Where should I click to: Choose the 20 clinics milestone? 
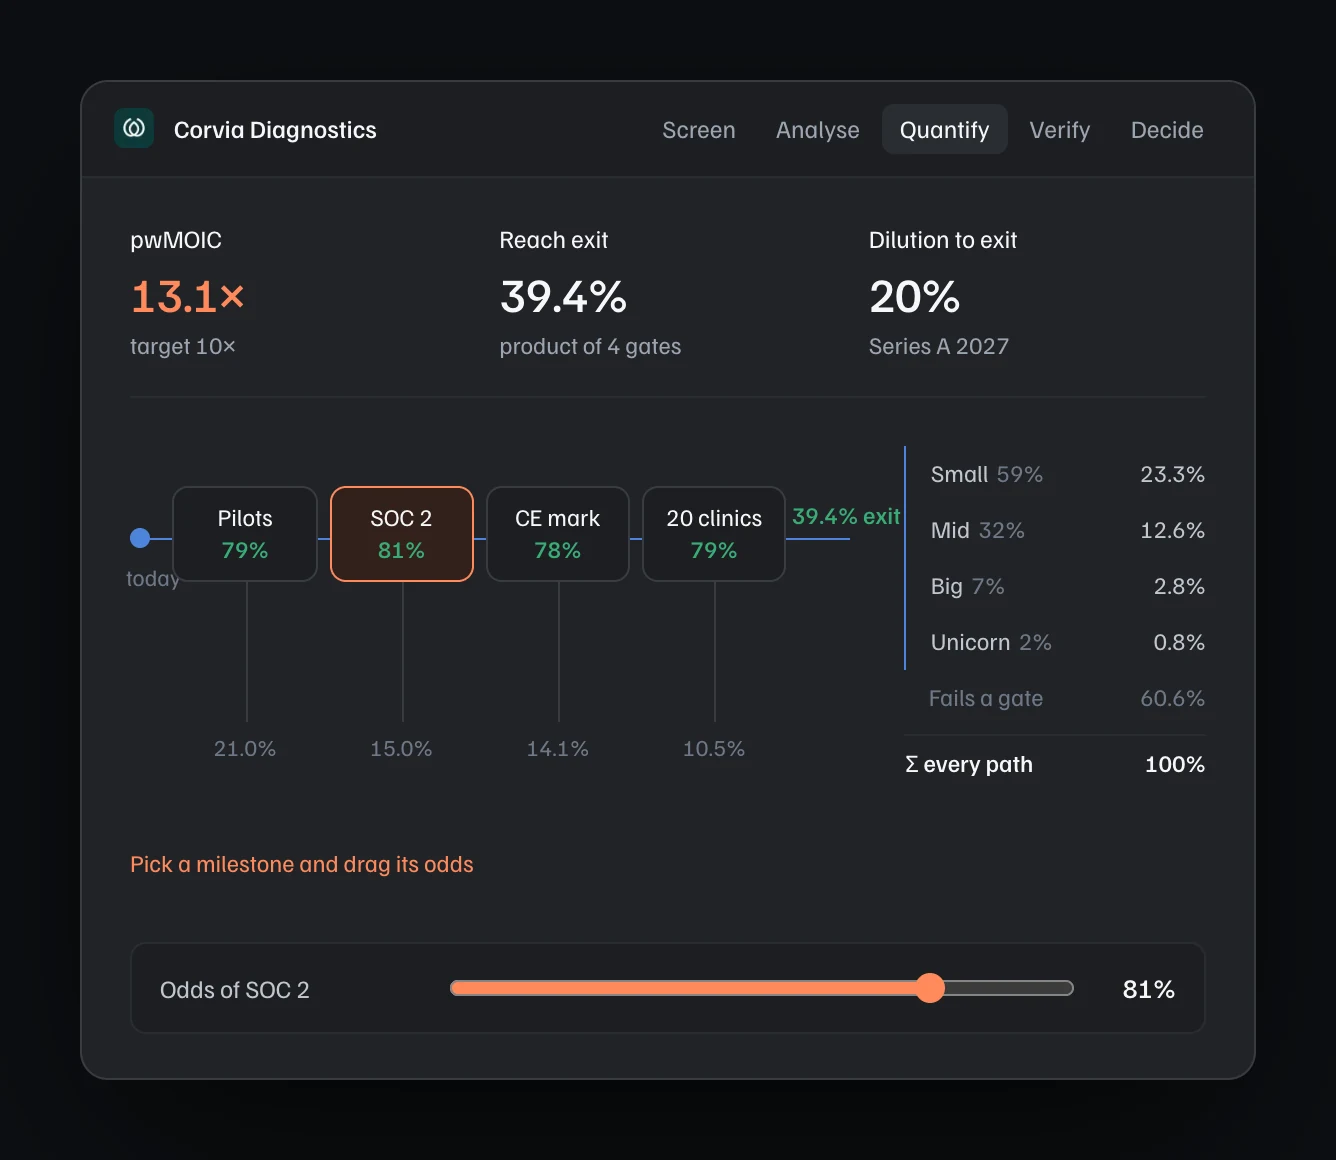[714, 534]
